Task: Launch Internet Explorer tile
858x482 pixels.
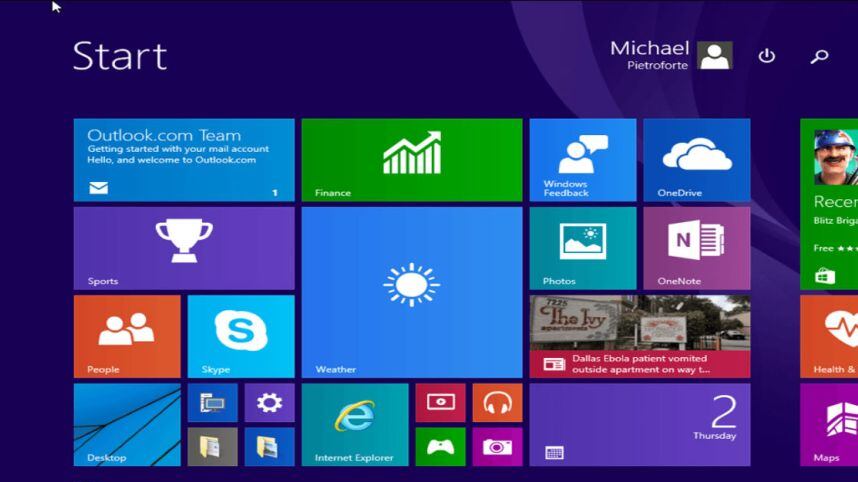Action: coord(354,424)
